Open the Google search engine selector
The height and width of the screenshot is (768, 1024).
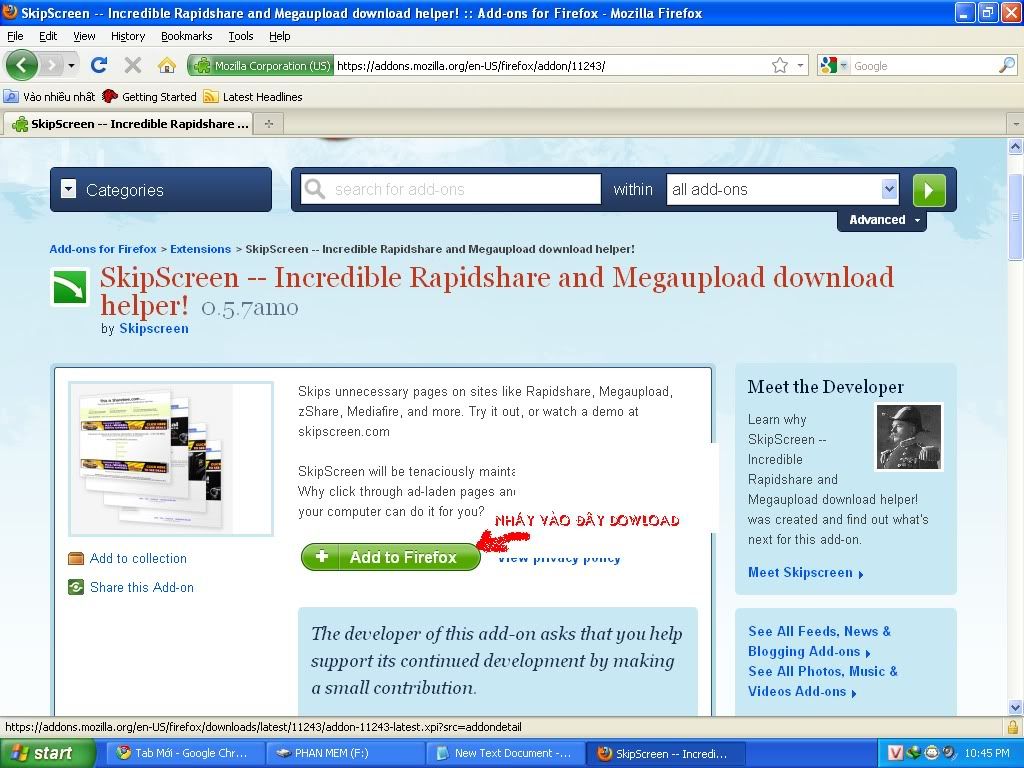coord(834,65)
